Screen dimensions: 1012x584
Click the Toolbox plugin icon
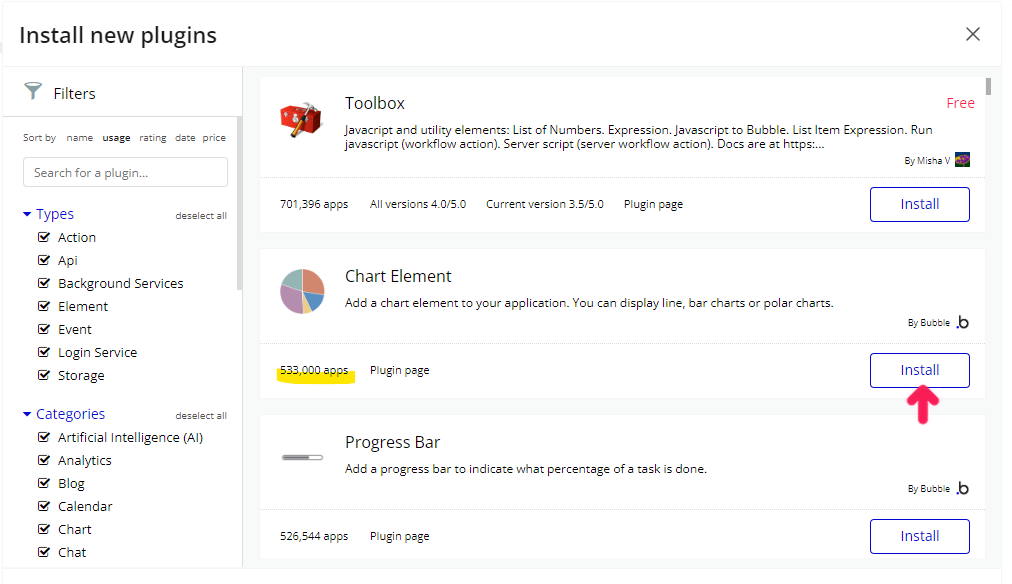tap(301, 119)
